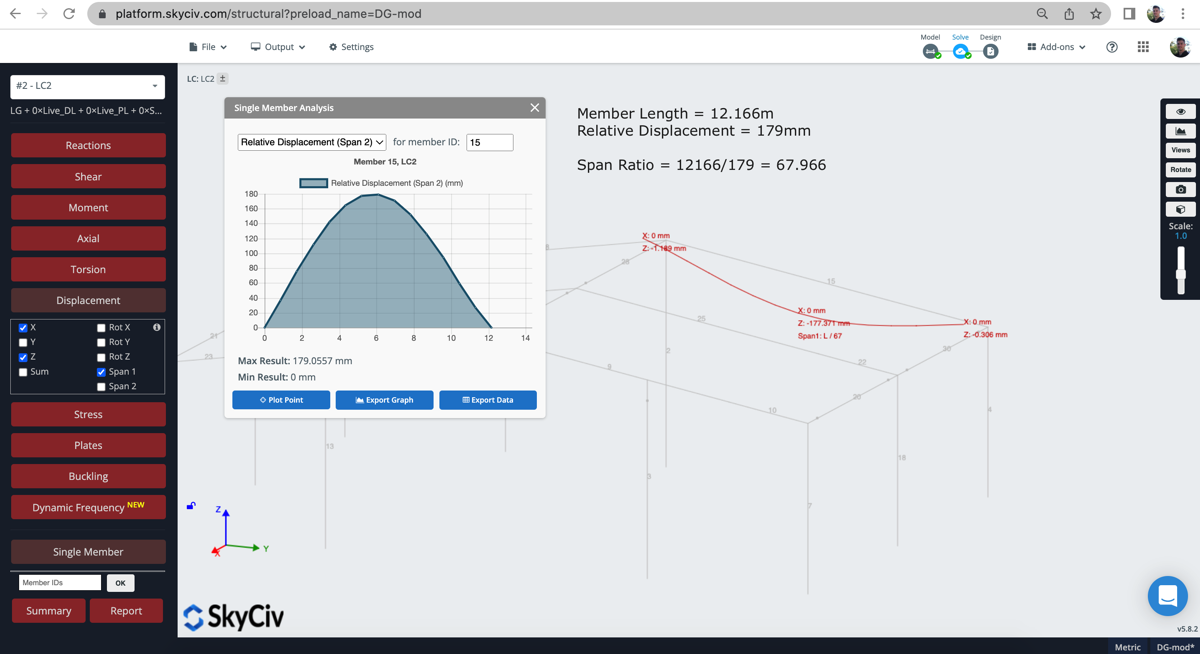The height and width of the screenshot is (654, 1200).
Task: Open the help question mark icon
Action: click(x=1112, y=47)
